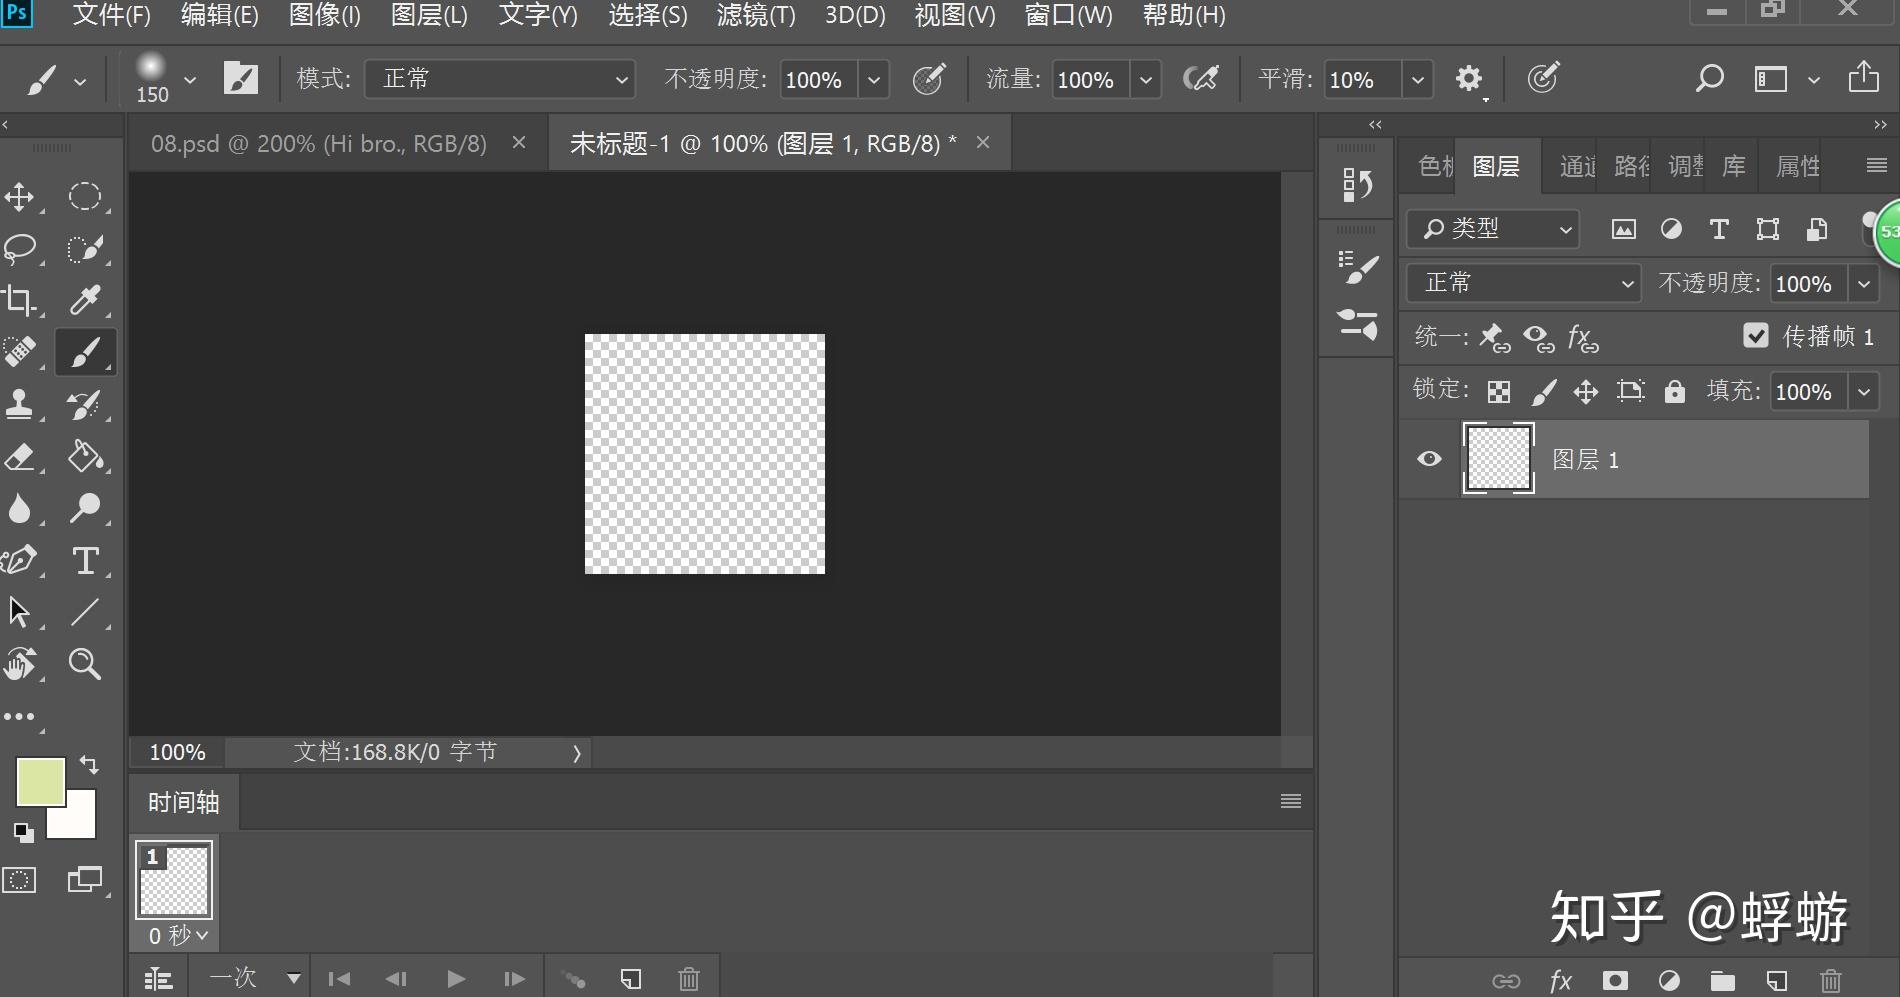Image resolution: width=1900 pixels, height=997 pixels.
Task: Choose the Eyedropper tool
Action: pyautogui.click(x=85, y=300)
